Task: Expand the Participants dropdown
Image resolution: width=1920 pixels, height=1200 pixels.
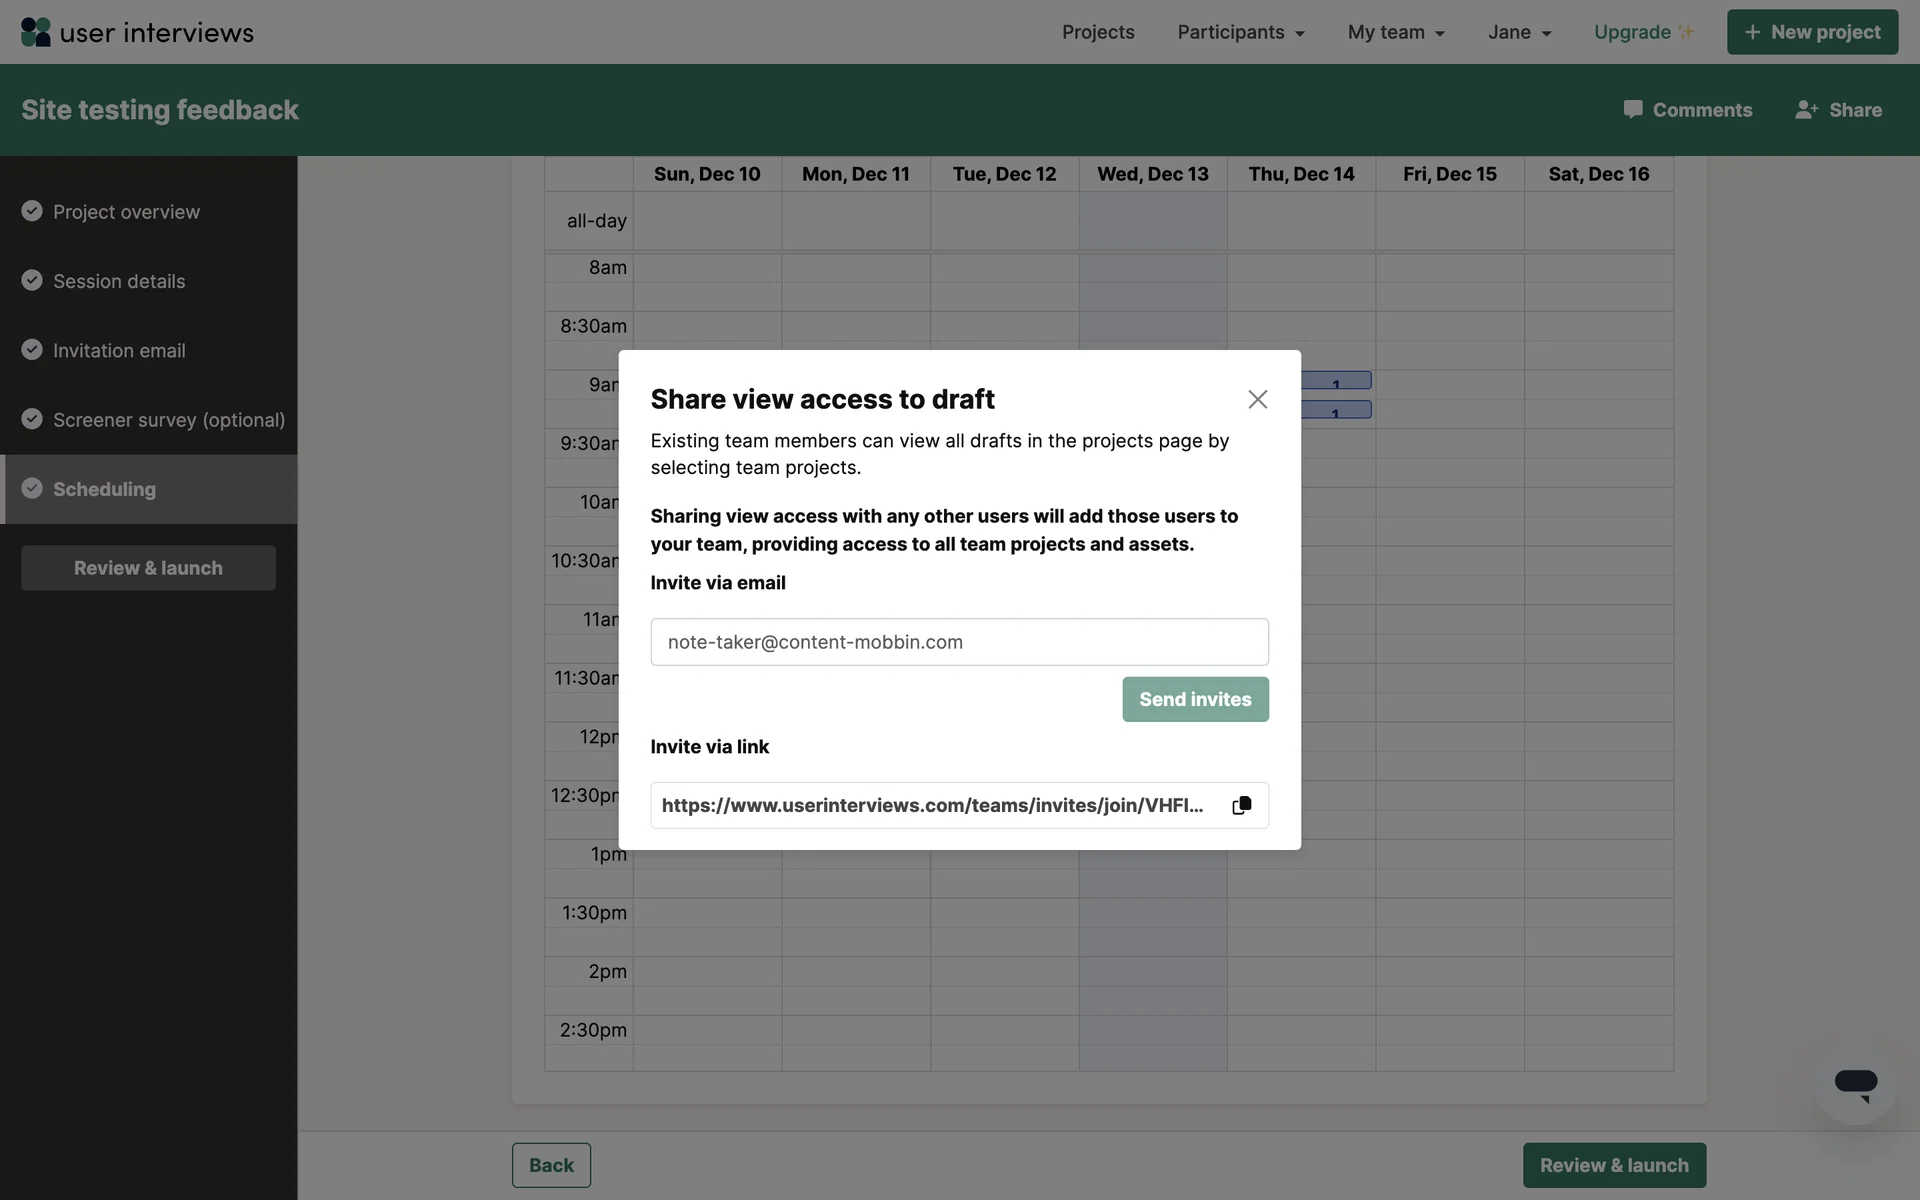Action: [x=1240, y=32]
